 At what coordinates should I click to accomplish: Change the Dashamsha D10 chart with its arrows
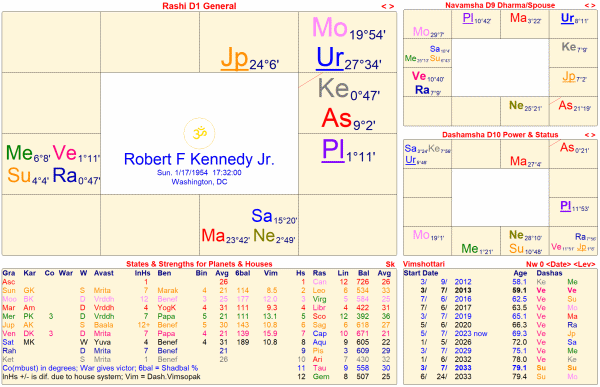tap(590, 135)
